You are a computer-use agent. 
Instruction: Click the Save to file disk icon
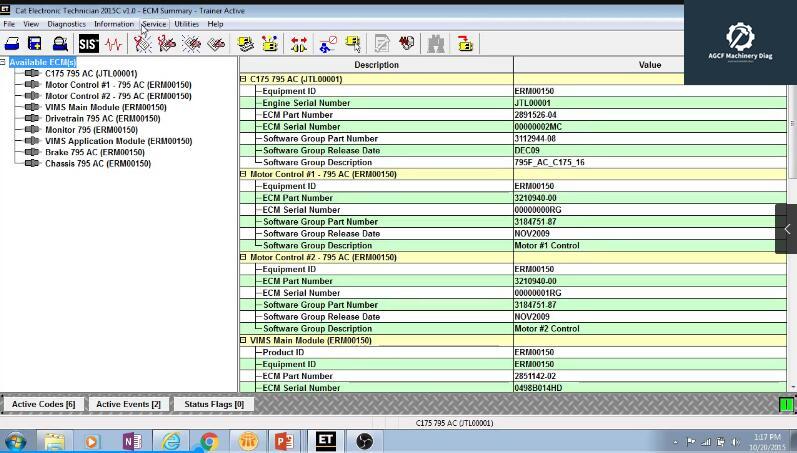point(35,44)
